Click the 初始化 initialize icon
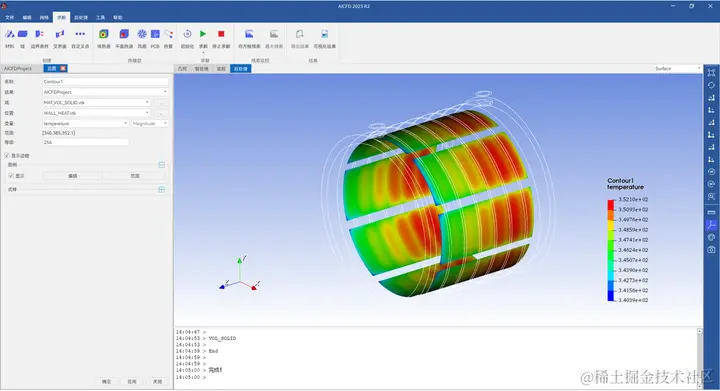The image size is (720, 391). pyautogui.click(x=187, y=34)
